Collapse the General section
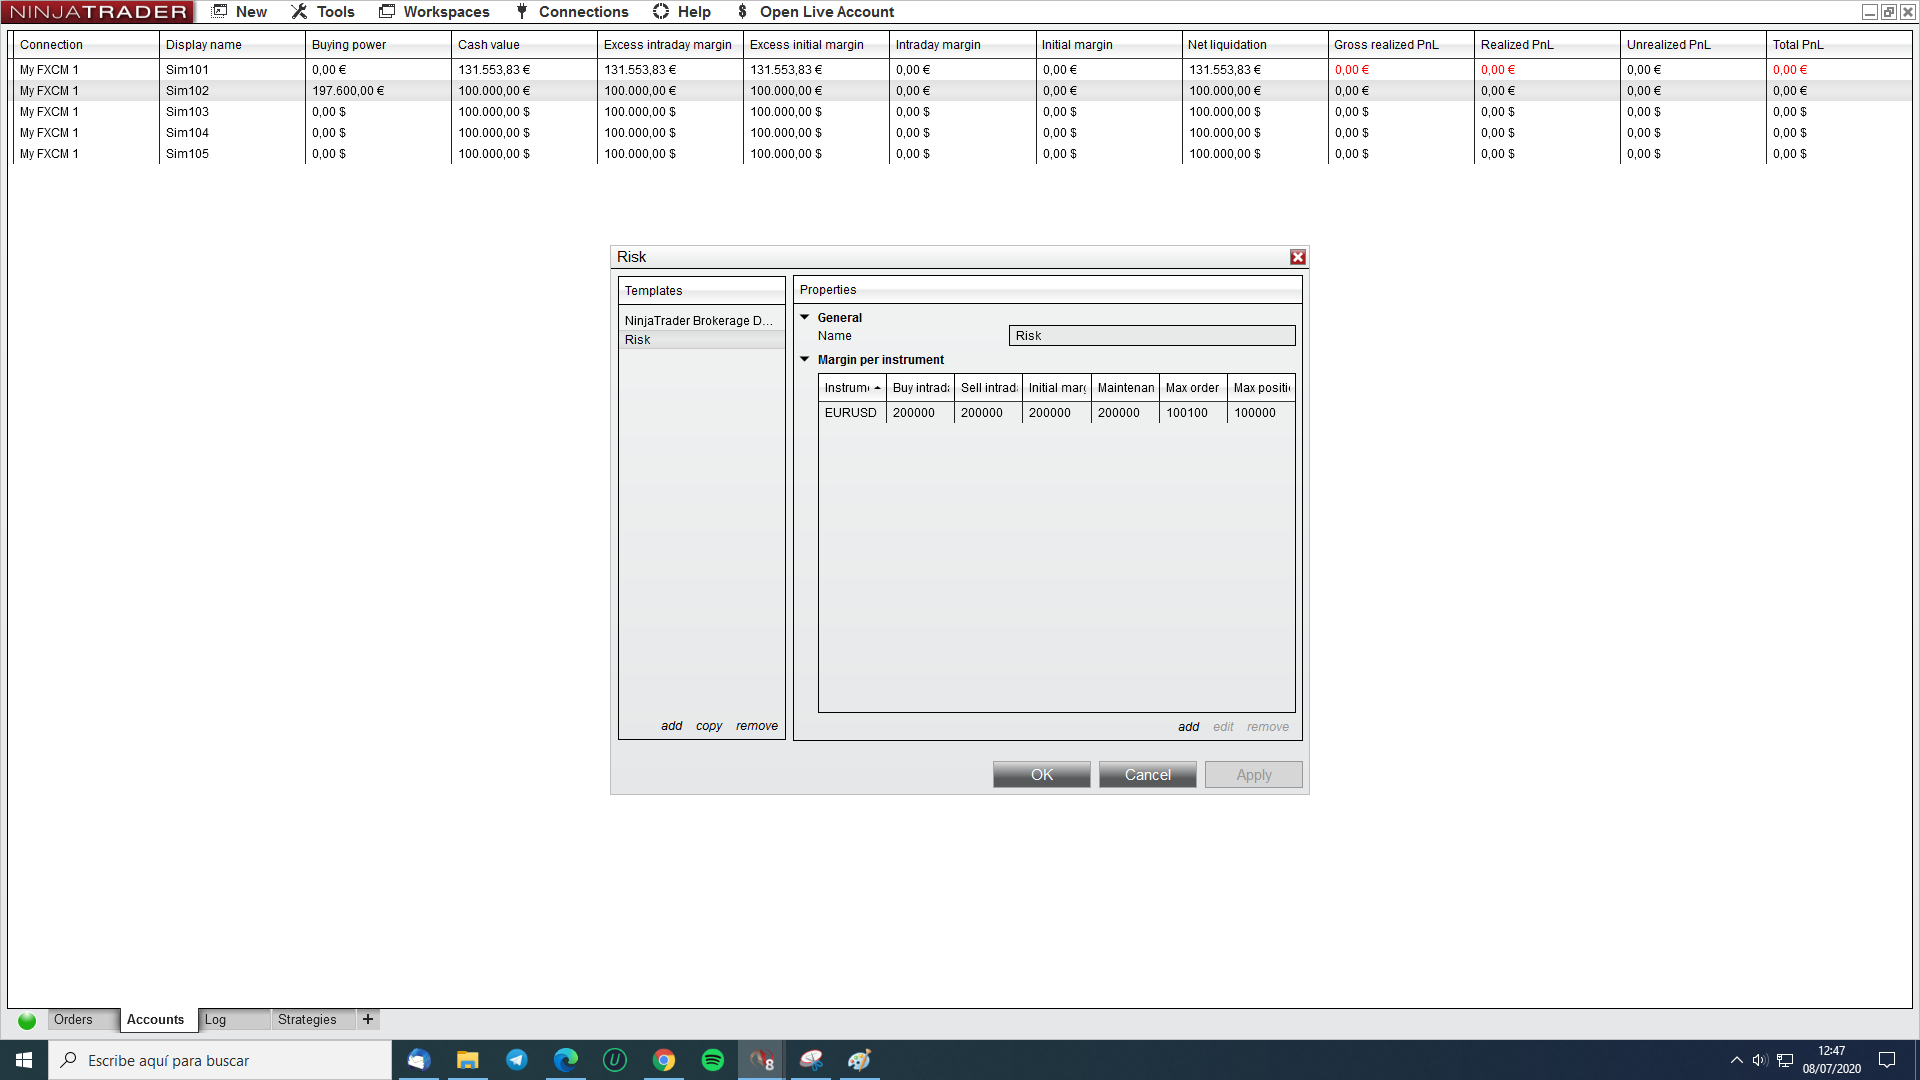 [x=805, y=317]
